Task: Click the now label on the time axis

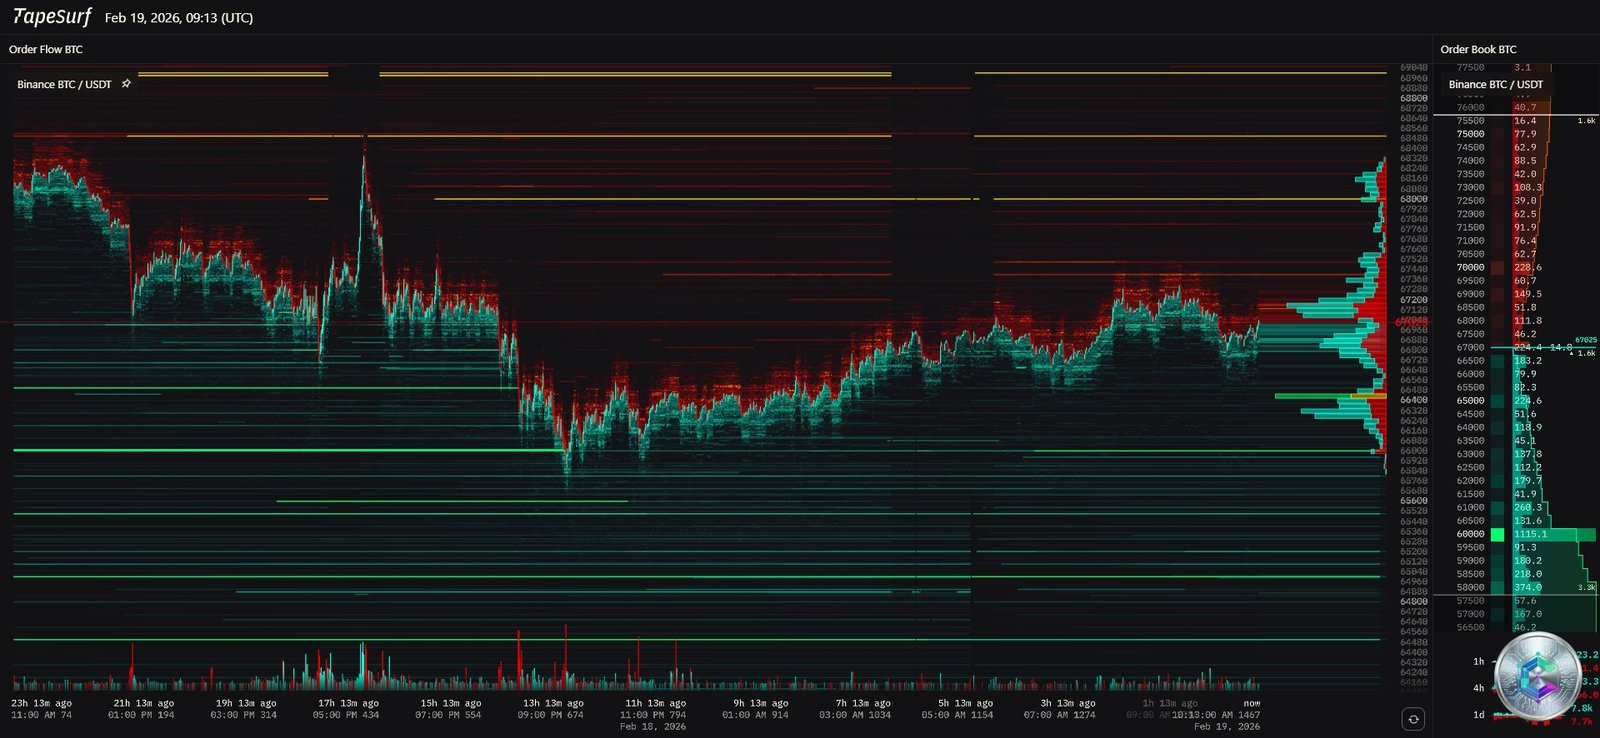Action: tap(1252, 703)
